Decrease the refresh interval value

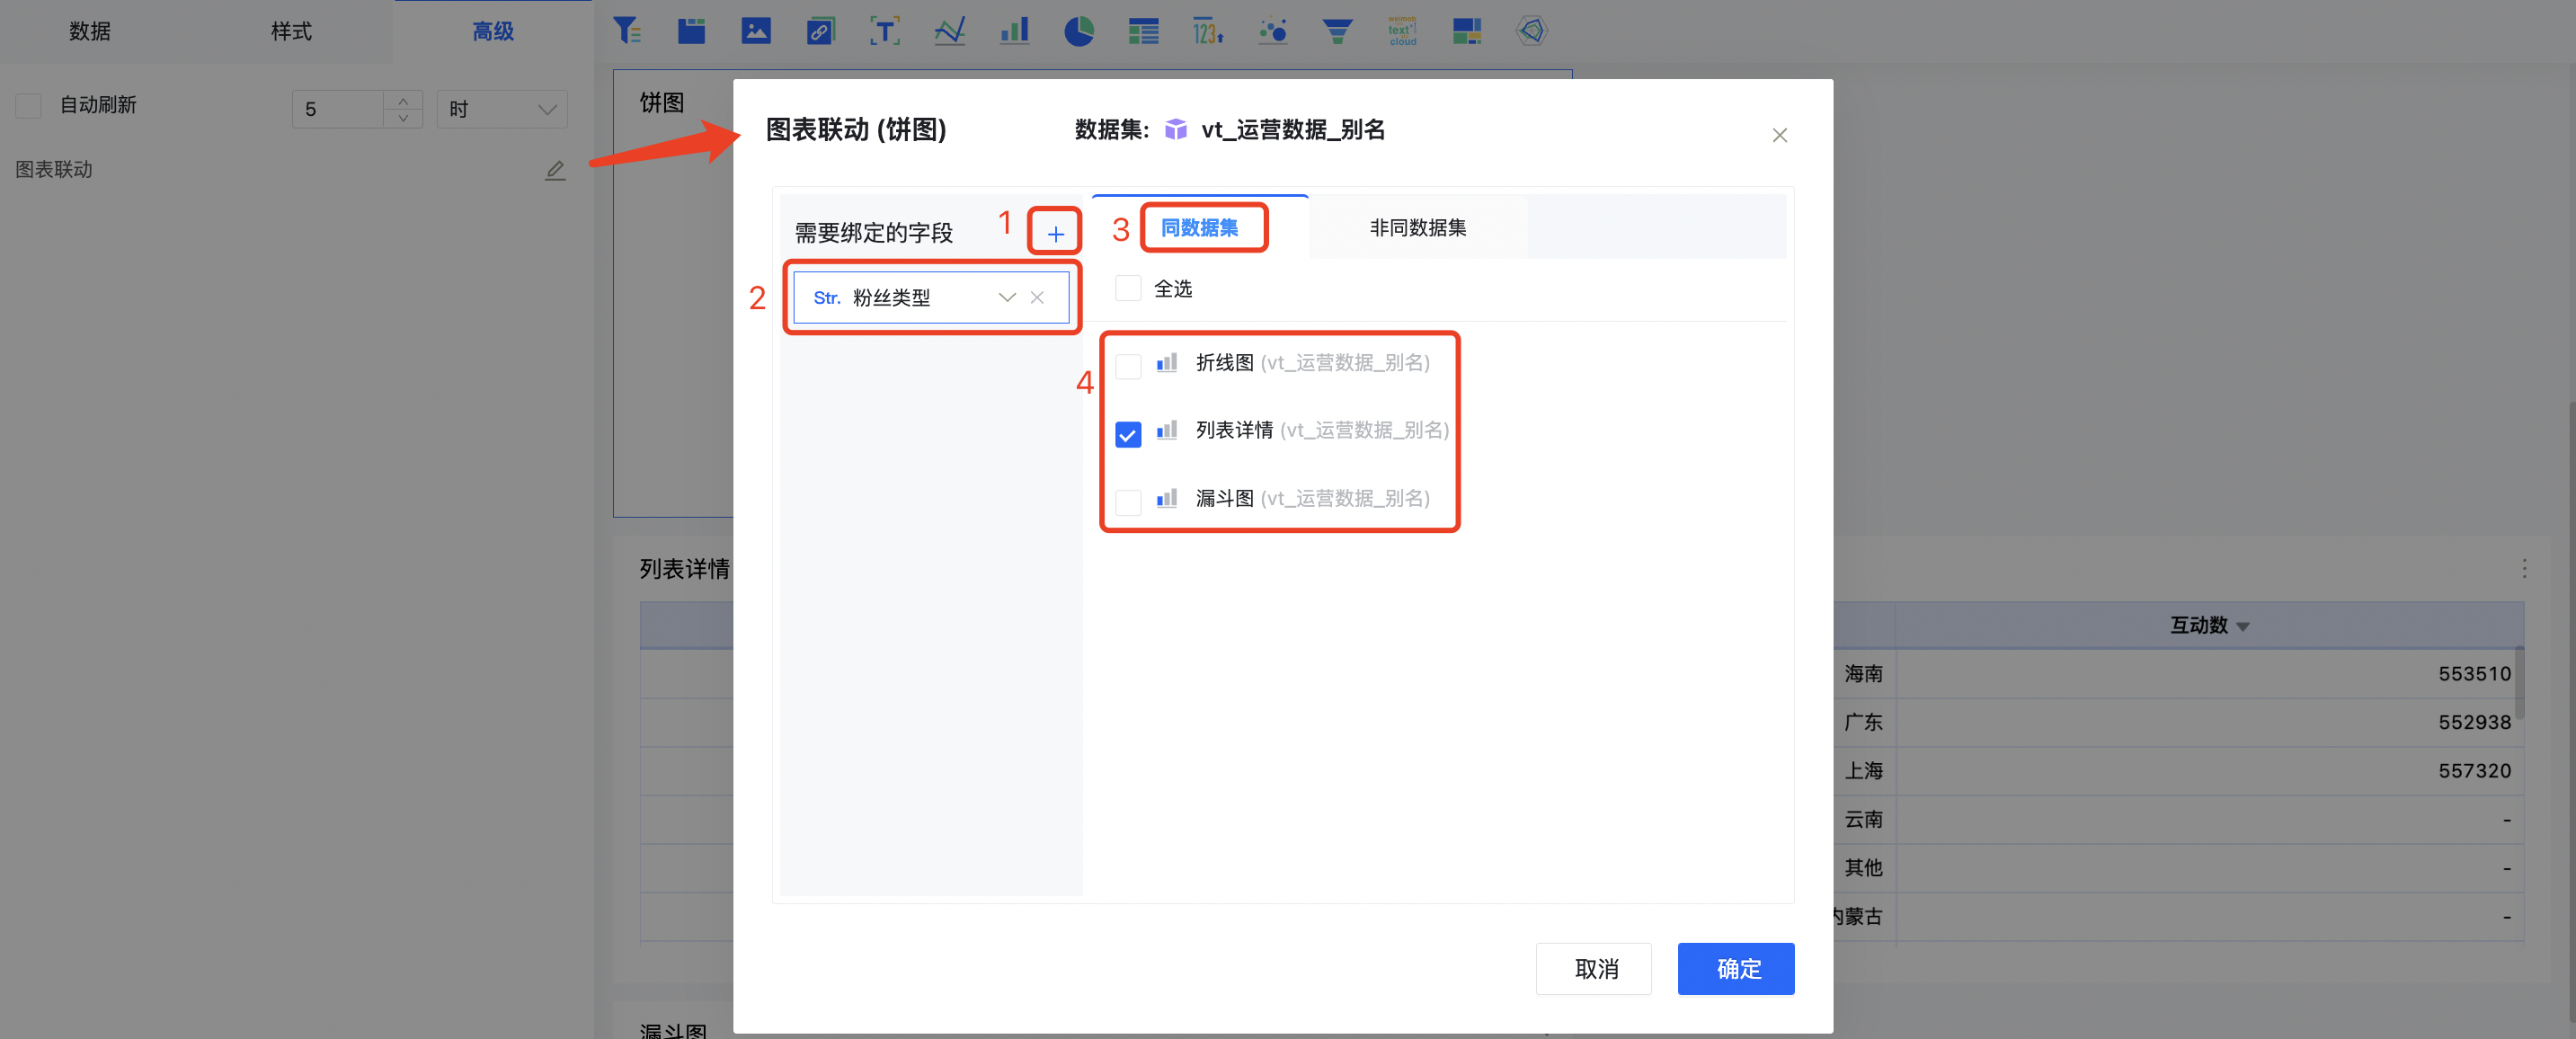tap(402, 118)
